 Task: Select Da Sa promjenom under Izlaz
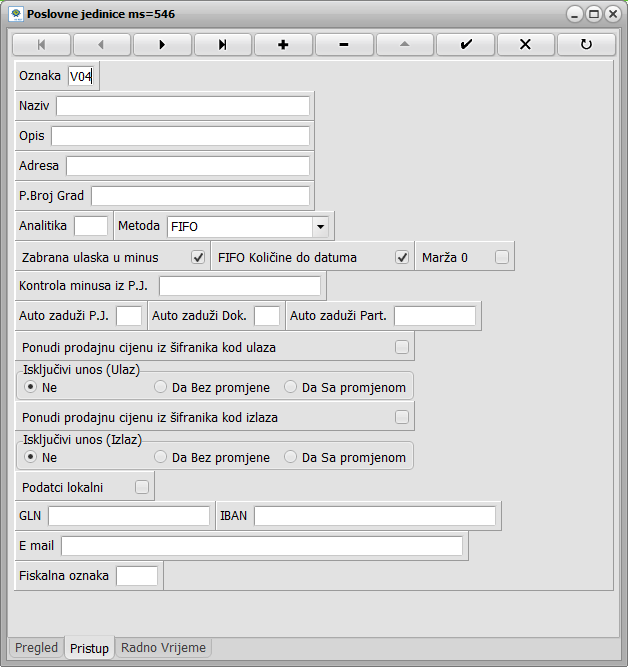pos(291,457)
